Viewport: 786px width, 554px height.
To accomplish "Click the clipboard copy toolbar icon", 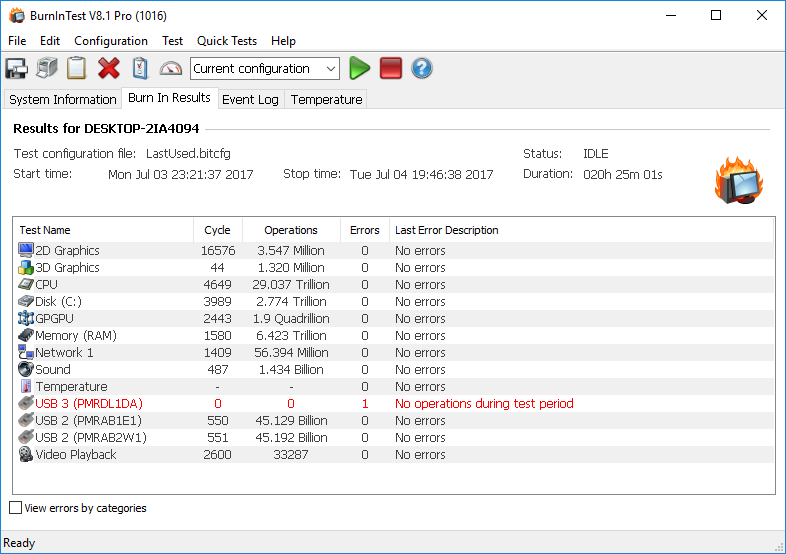I will click(77, 68).
